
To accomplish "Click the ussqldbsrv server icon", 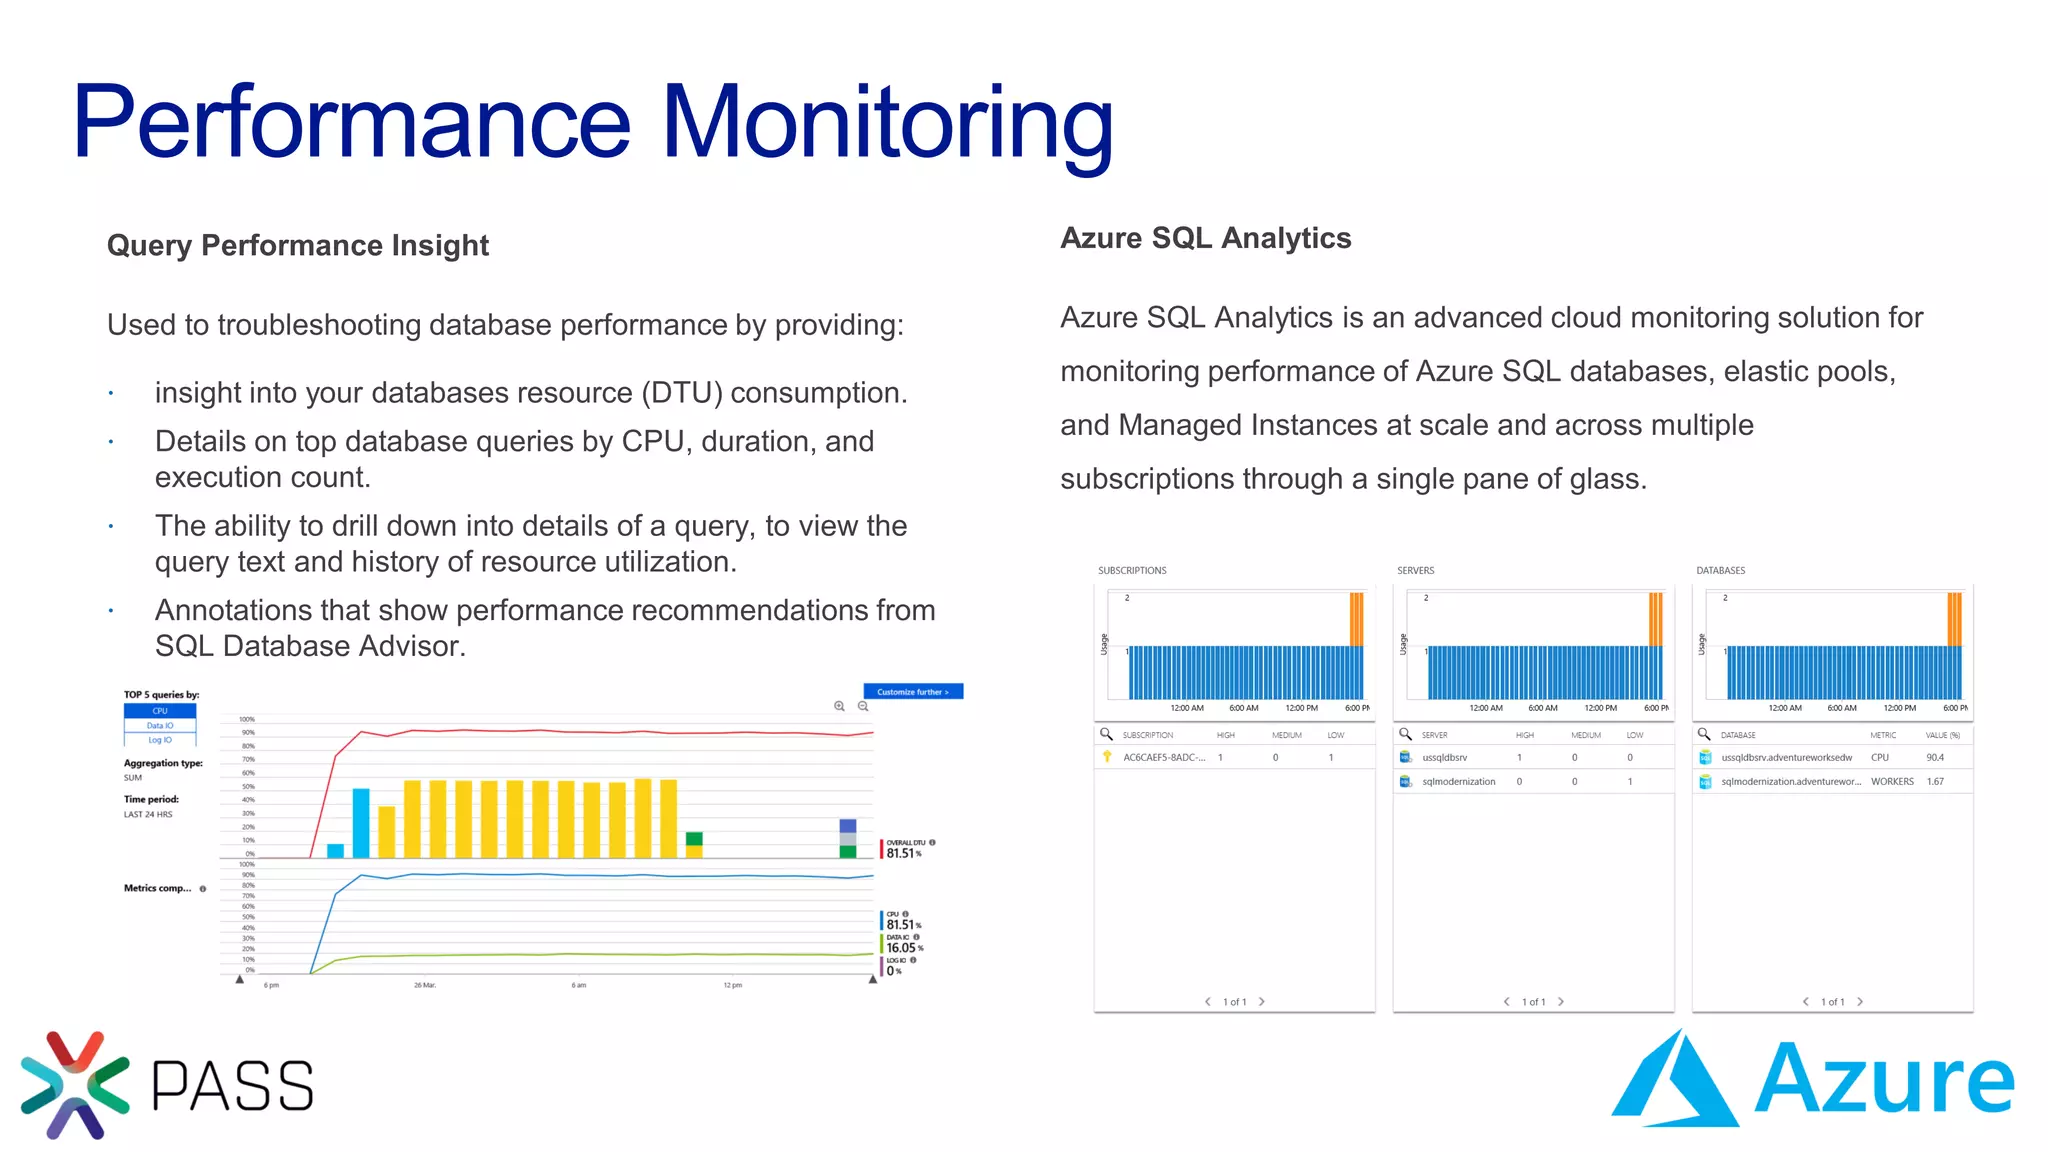I will point(1405,757).
